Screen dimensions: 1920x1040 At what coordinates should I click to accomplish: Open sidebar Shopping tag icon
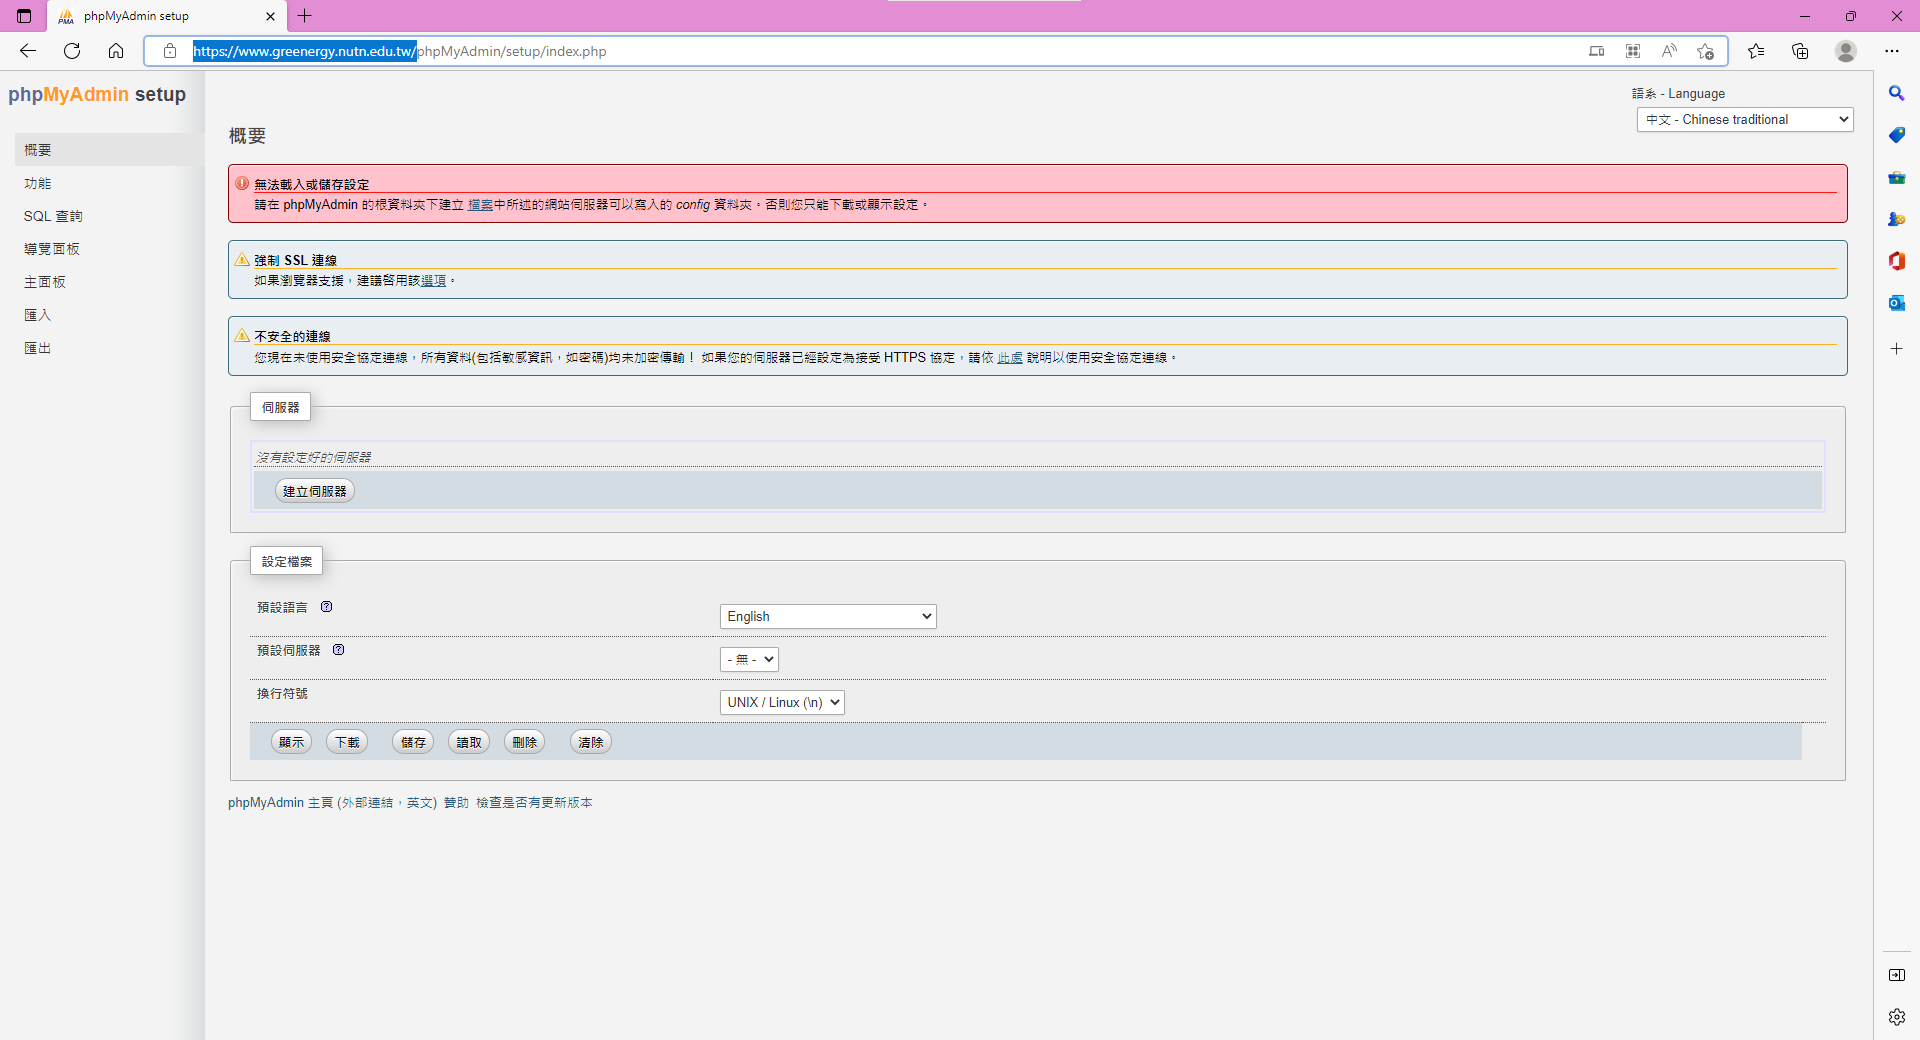1897,135
